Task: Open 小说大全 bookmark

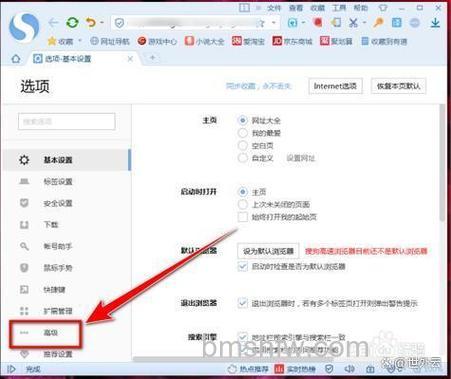Action: (x=204, y=41)
